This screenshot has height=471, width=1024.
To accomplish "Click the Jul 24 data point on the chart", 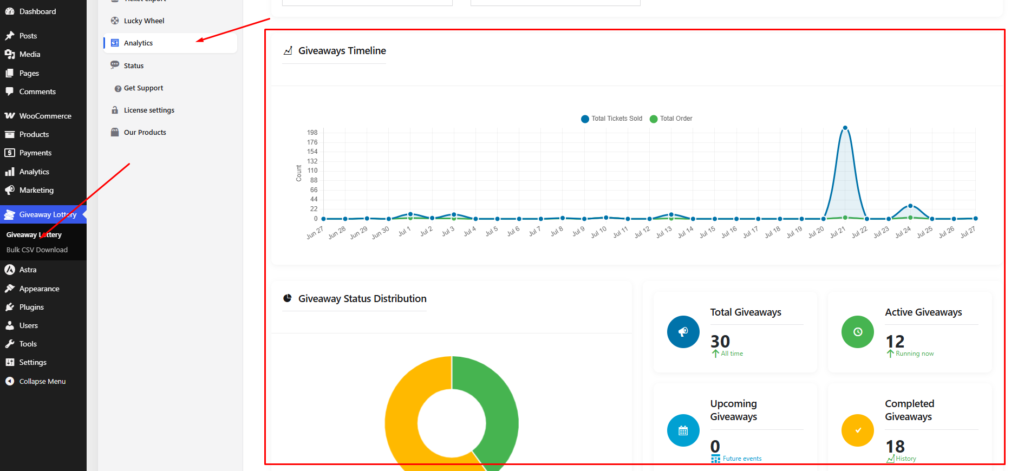I will [x=910, y=206].
